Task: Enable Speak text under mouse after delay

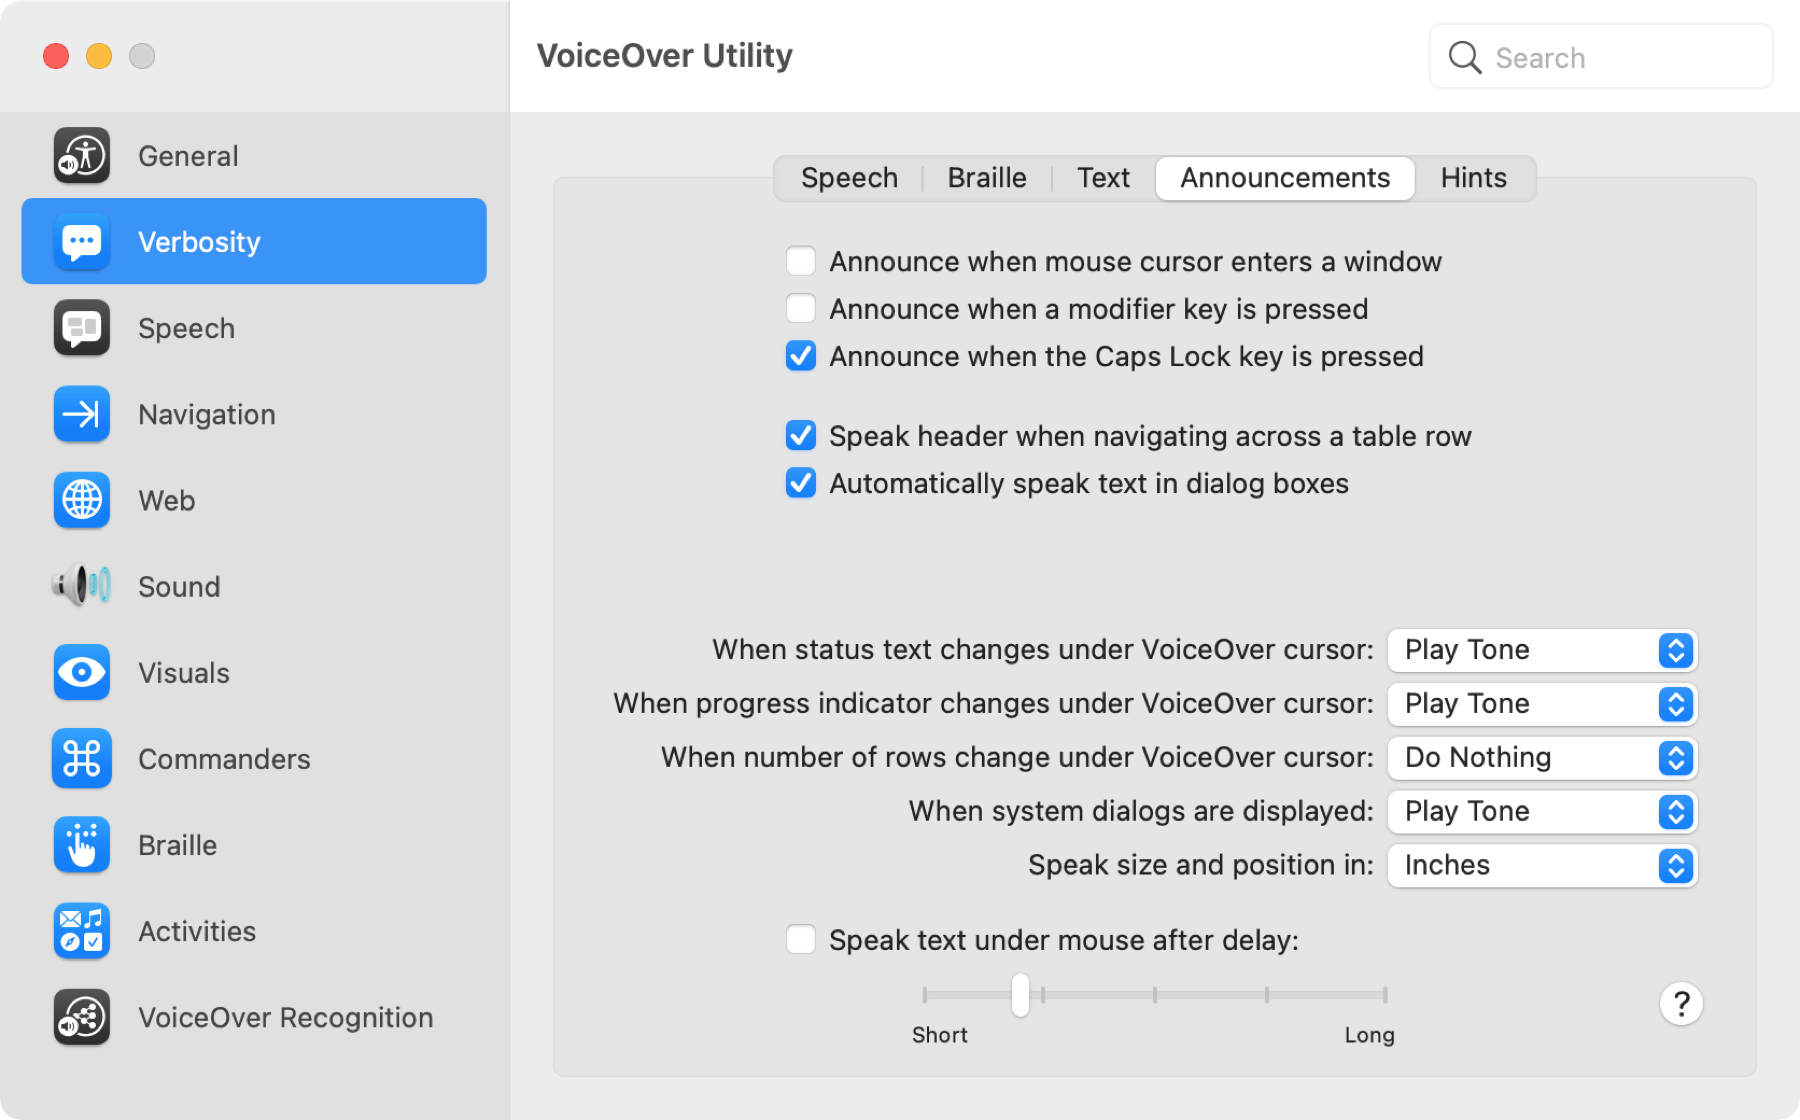Action: pyautogui.click(x=801, y=939)
